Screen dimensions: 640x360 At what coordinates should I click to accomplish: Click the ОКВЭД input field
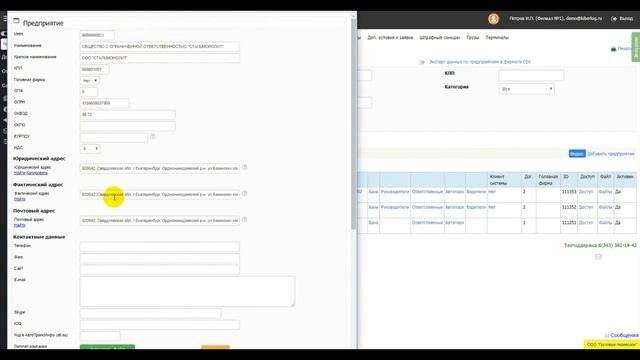point(127,115)
